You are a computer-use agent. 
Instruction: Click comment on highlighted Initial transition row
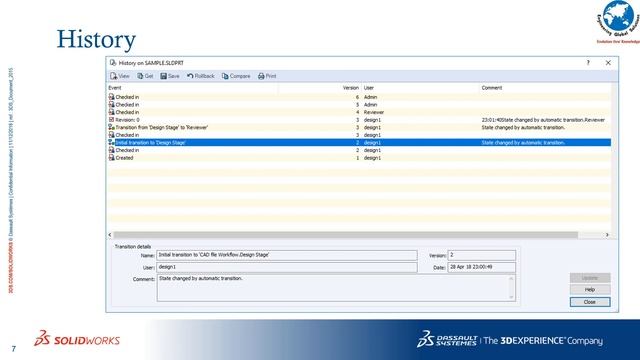(x=523, y=142)
